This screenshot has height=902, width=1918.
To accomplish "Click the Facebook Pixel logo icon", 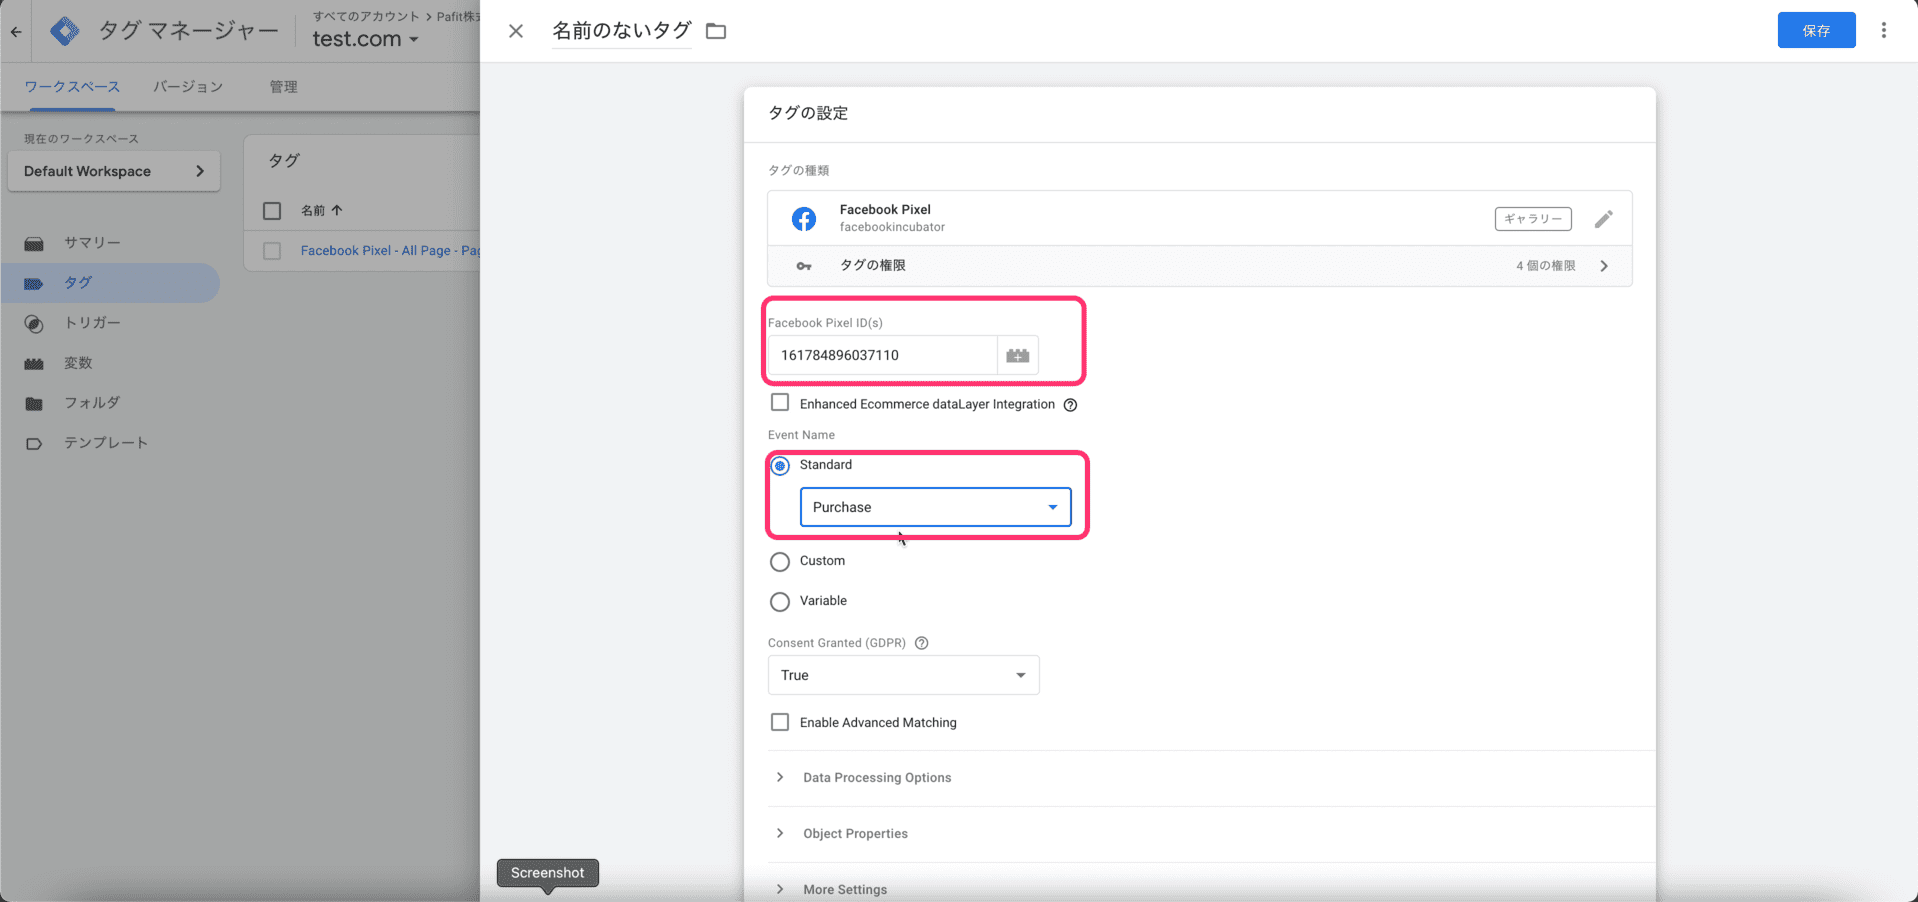I will (x=804, y=219).
